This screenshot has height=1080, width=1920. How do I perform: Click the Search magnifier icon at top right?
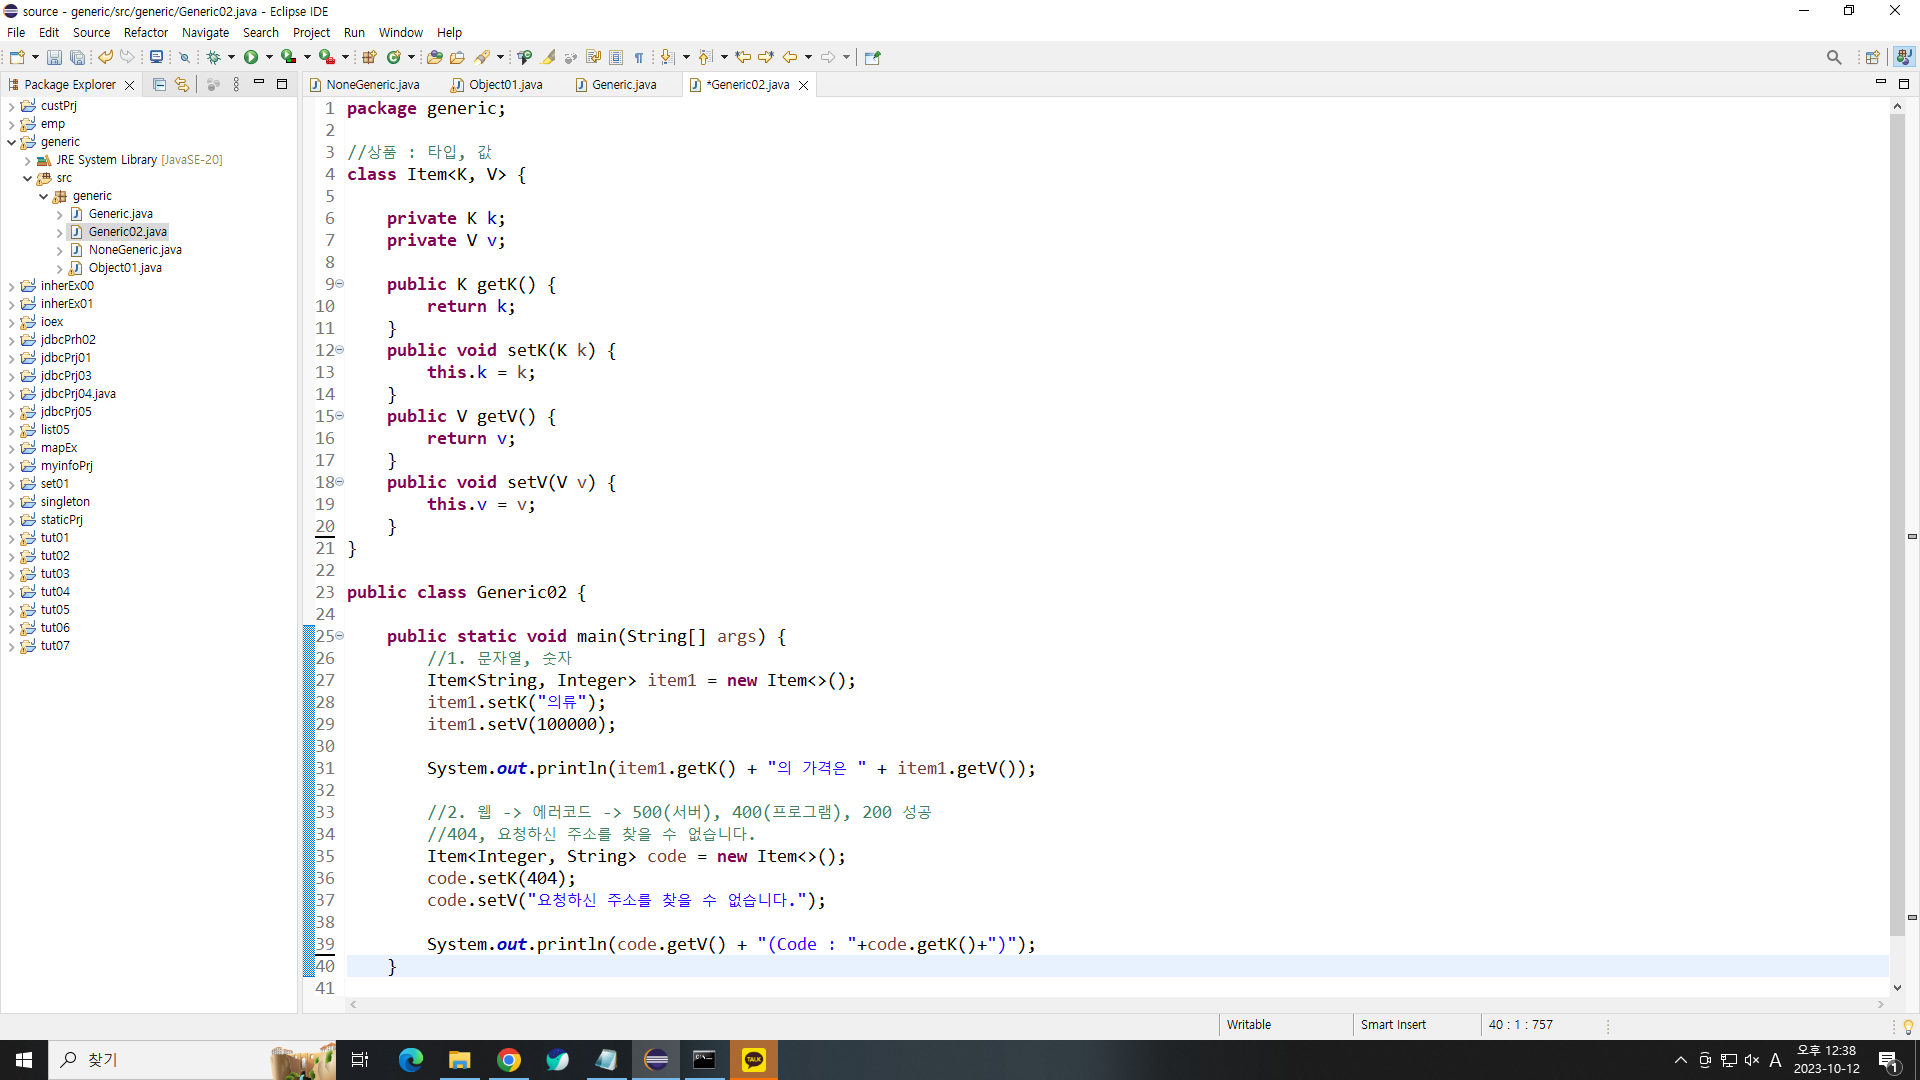pyautogui.click(x=1833, y=58)
